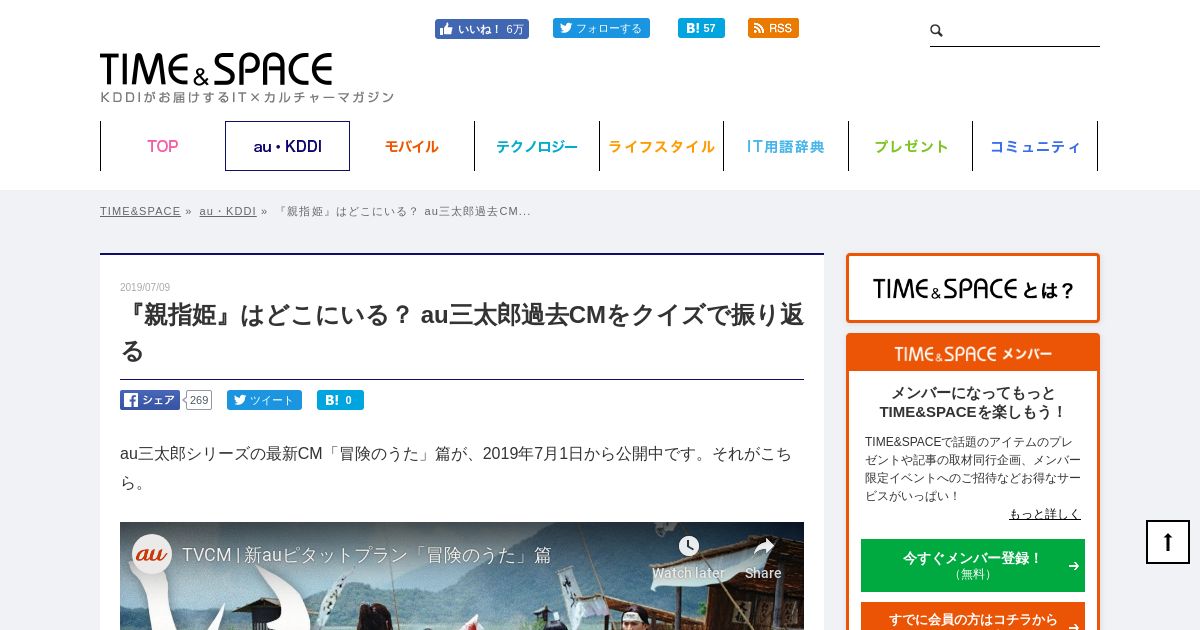
Task: Click the tagline KDDIがお届けするIT×カルチャーマガジン
Action: tap(247, 97)
